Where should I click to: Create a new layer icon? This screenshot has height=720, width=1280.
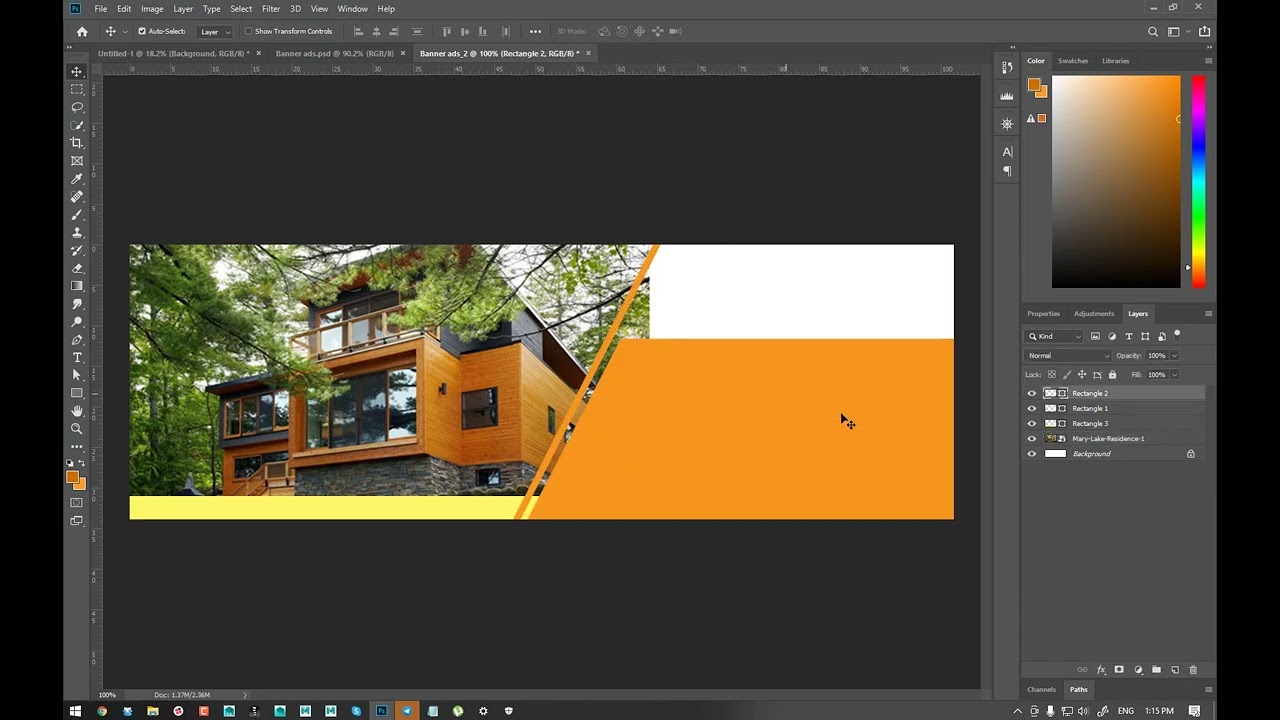pyautogui.click(x=1175, y=670)
